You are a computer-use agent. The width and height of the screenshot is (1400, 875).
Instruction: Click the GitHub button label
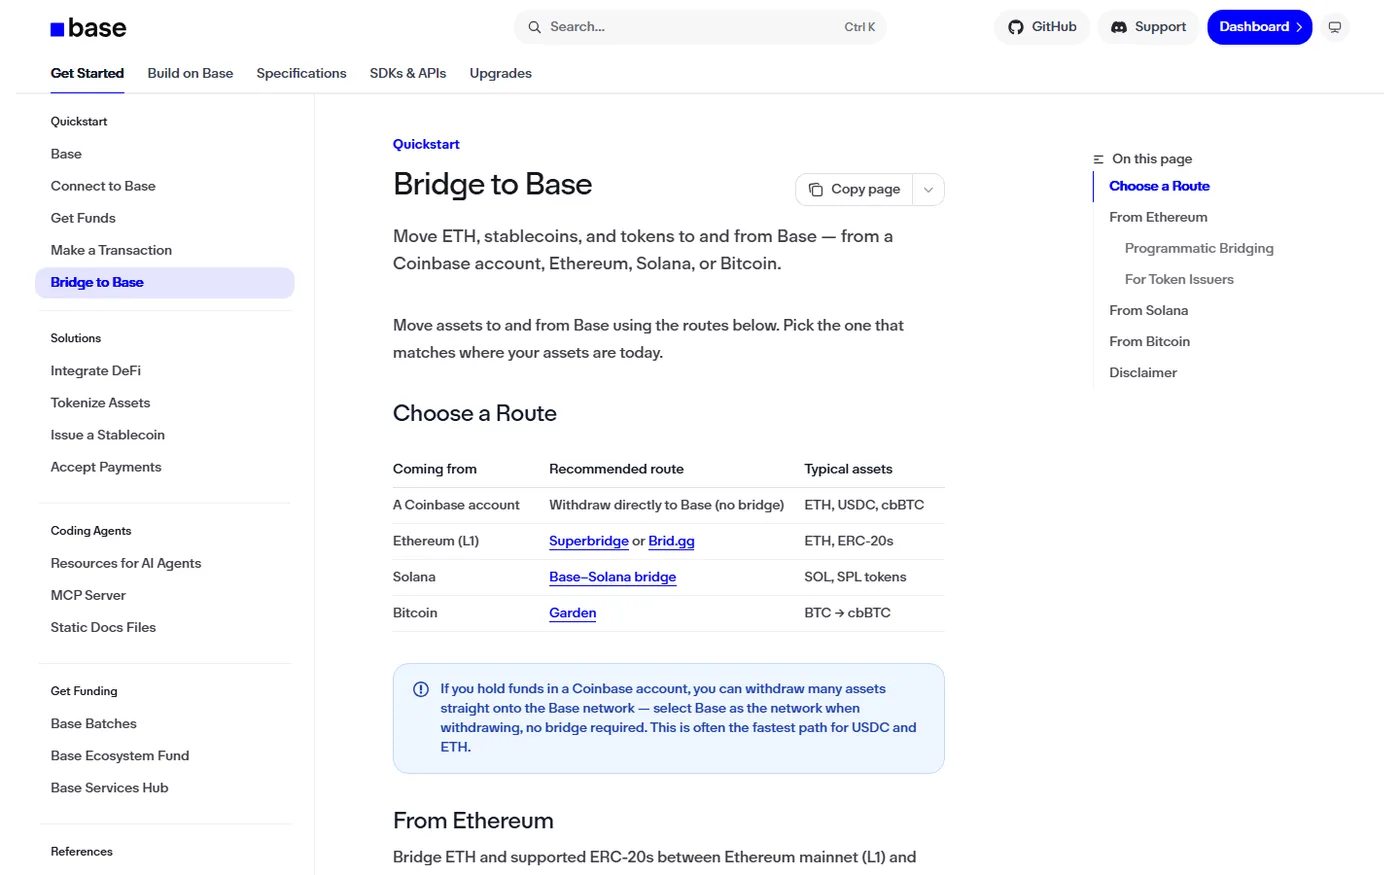click(1054, 27)
